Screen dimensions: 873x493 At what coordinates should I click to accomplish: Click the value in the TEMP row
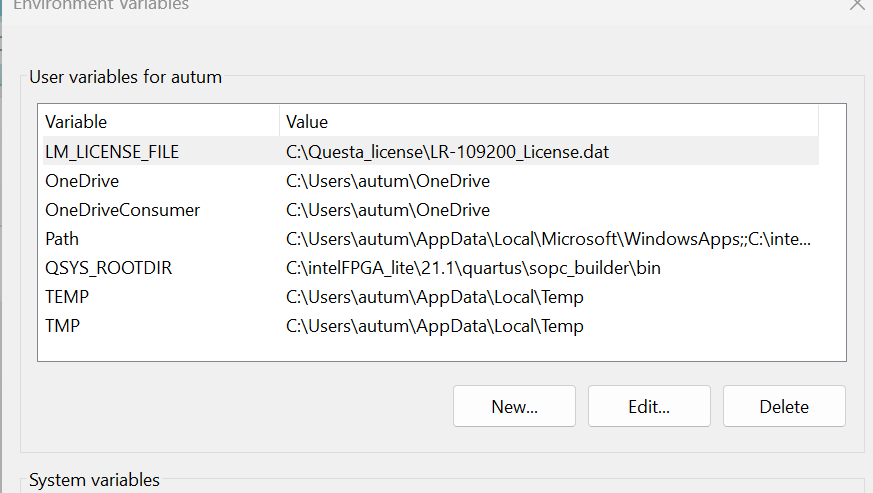click(434, 297)
